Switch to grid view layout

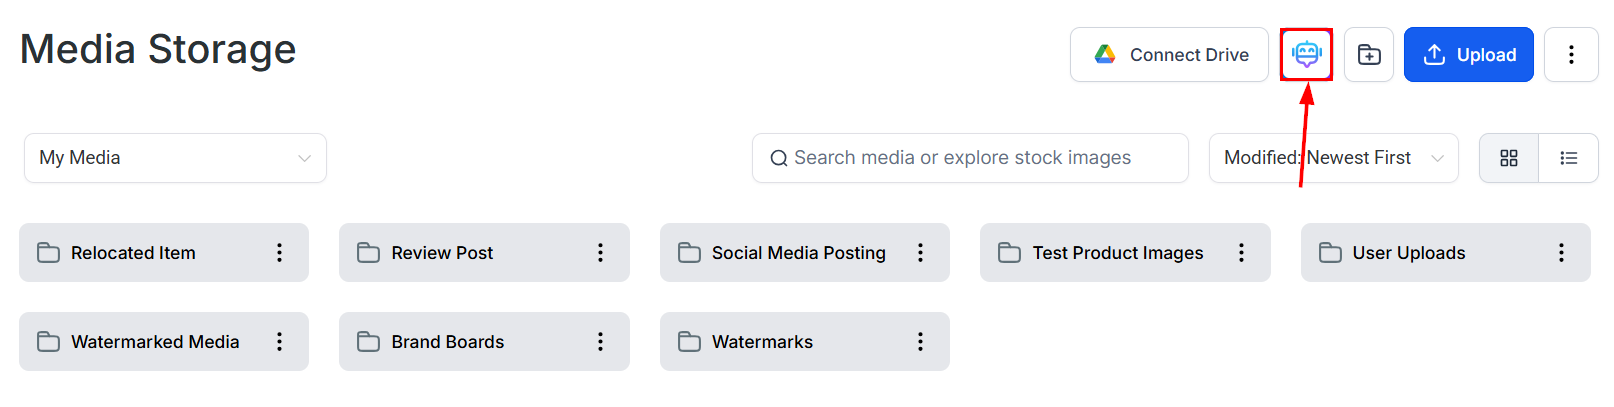1508,158
